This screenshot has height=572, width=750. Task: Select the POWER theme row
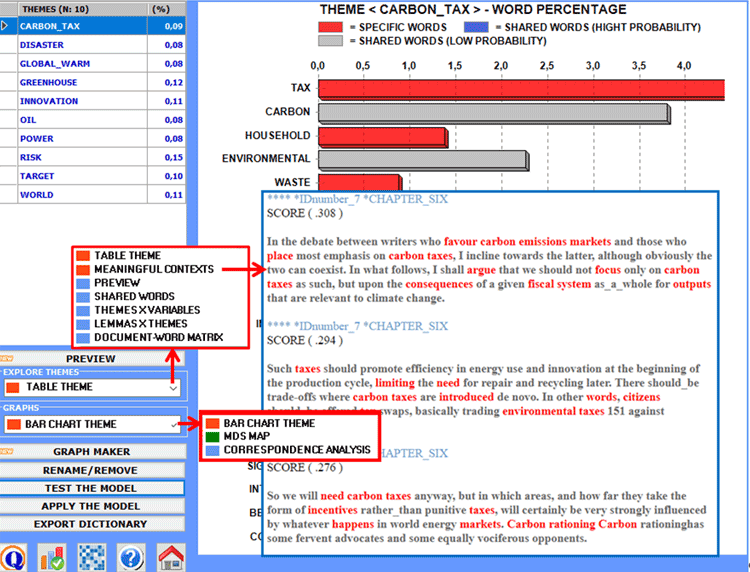[x=93, y=138]
